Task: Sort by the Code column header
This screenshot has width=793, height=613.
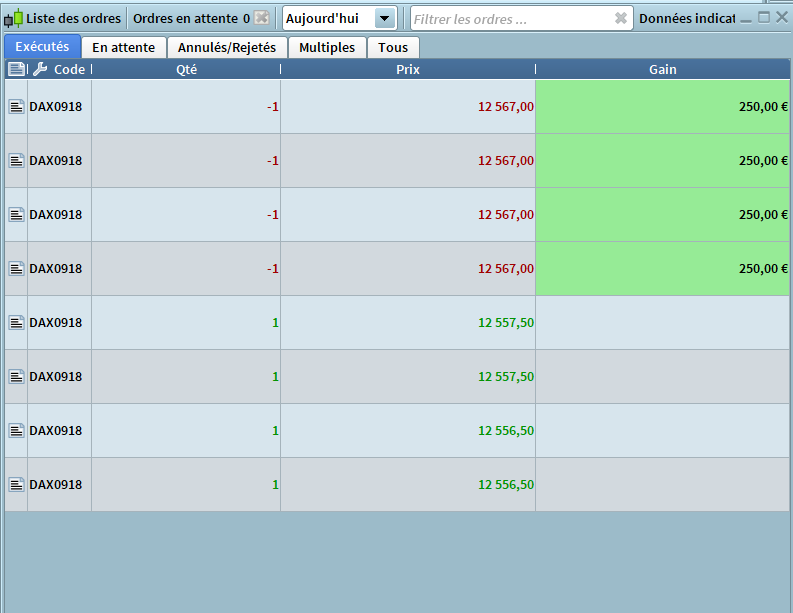Action: click(x=69, y=69)
